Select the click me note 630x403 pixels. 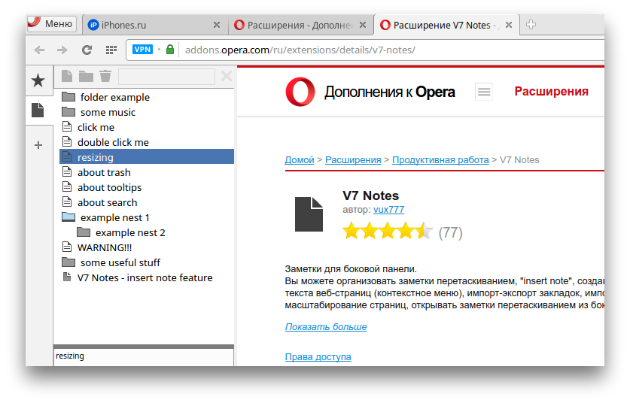click(147, 127)
